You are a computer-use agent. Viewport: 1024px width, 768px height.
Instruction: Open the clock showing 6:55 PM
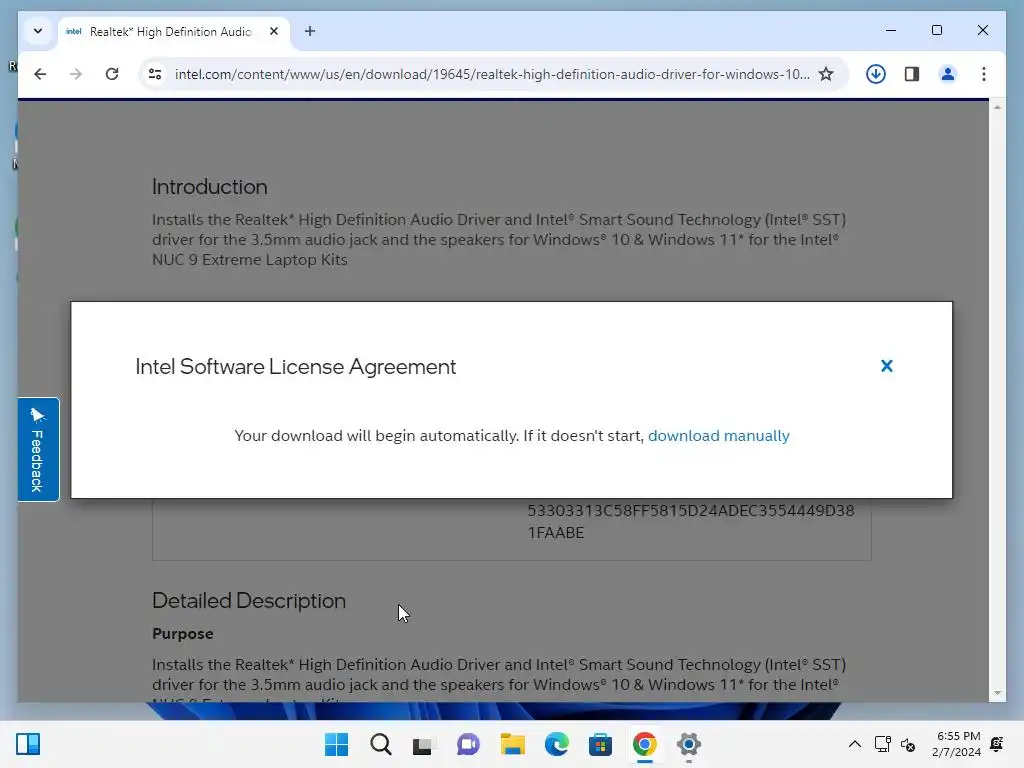(956, 744)
